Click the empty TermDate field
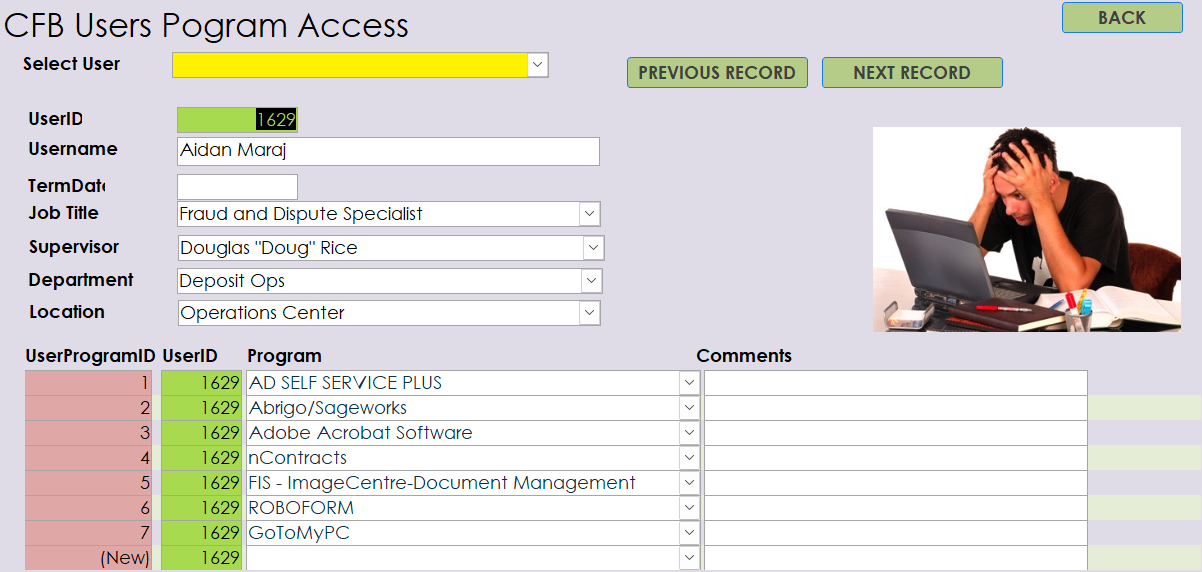 (237, 187)
